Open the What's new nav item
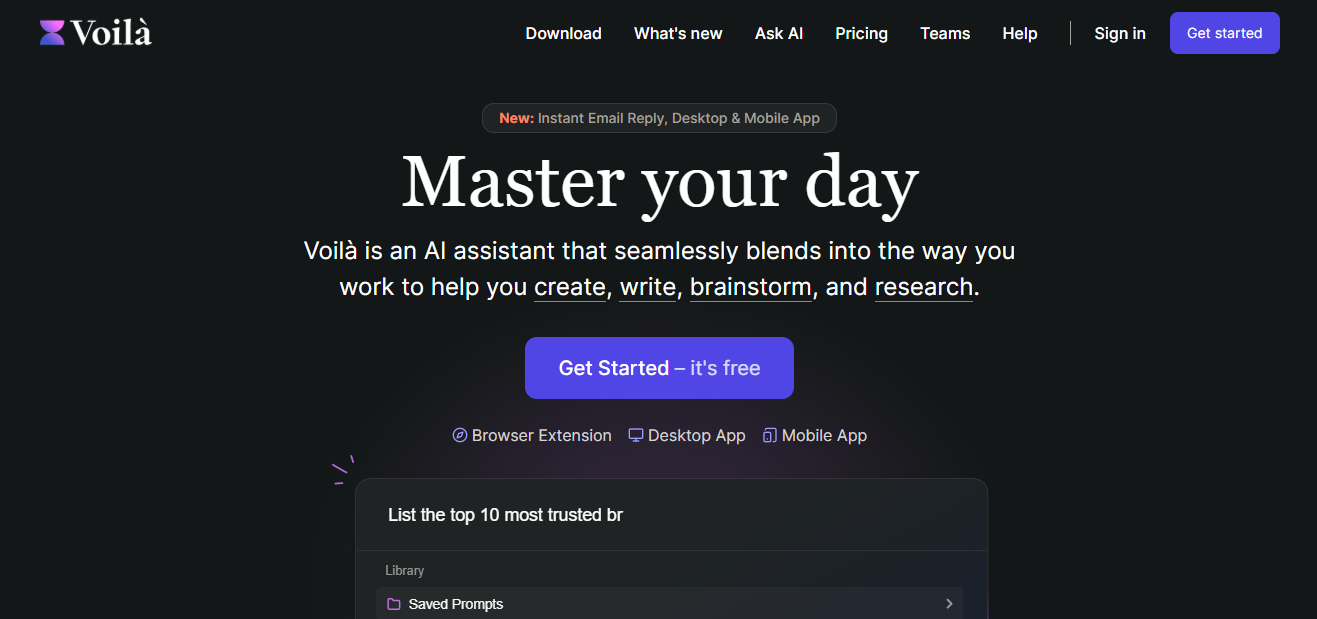Viewport: 1317px width, 619px height. click(678, 33)
